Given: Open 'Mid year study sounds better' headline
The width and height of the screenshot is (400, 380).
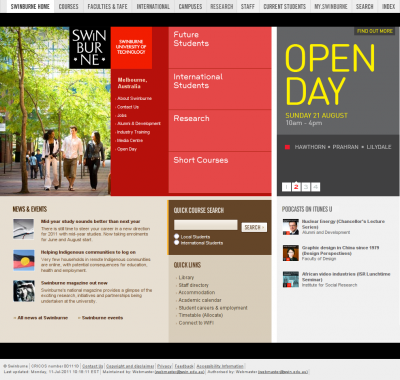Looking at the screenshot, I should [91, 221].
